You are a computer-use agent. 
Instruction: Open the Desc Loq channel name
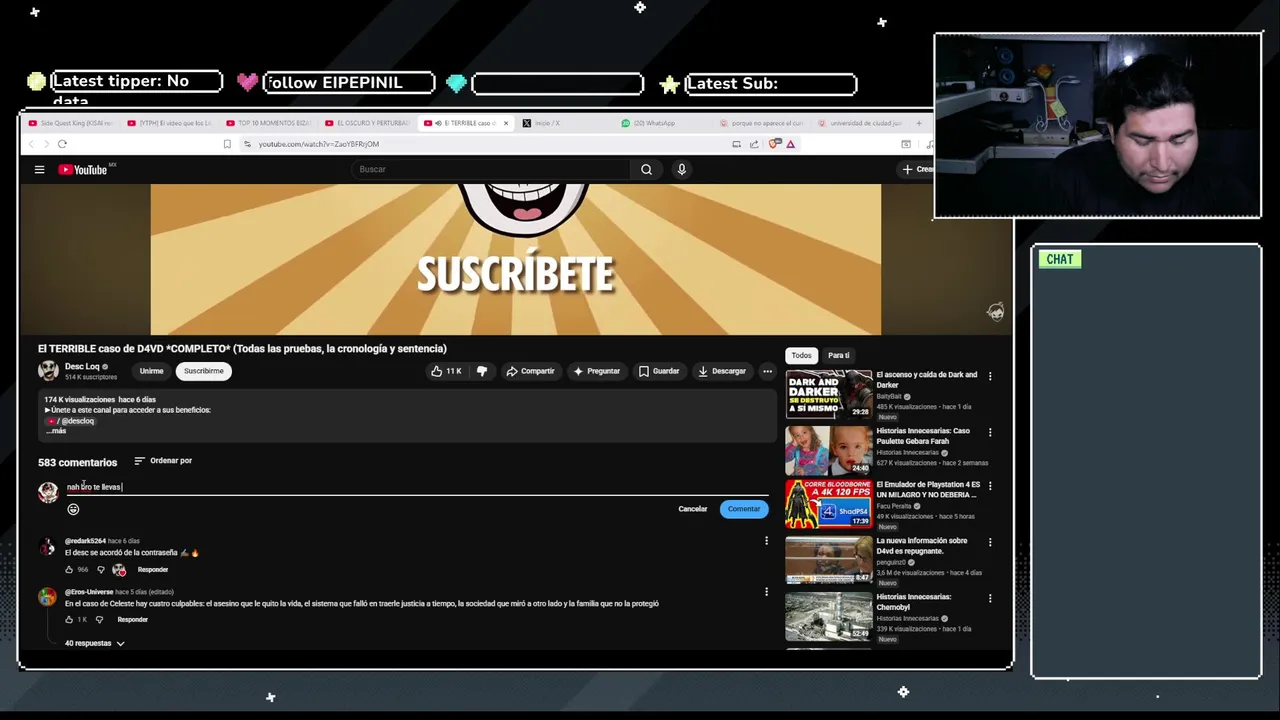pyautogui.click(x=82, y=367)
